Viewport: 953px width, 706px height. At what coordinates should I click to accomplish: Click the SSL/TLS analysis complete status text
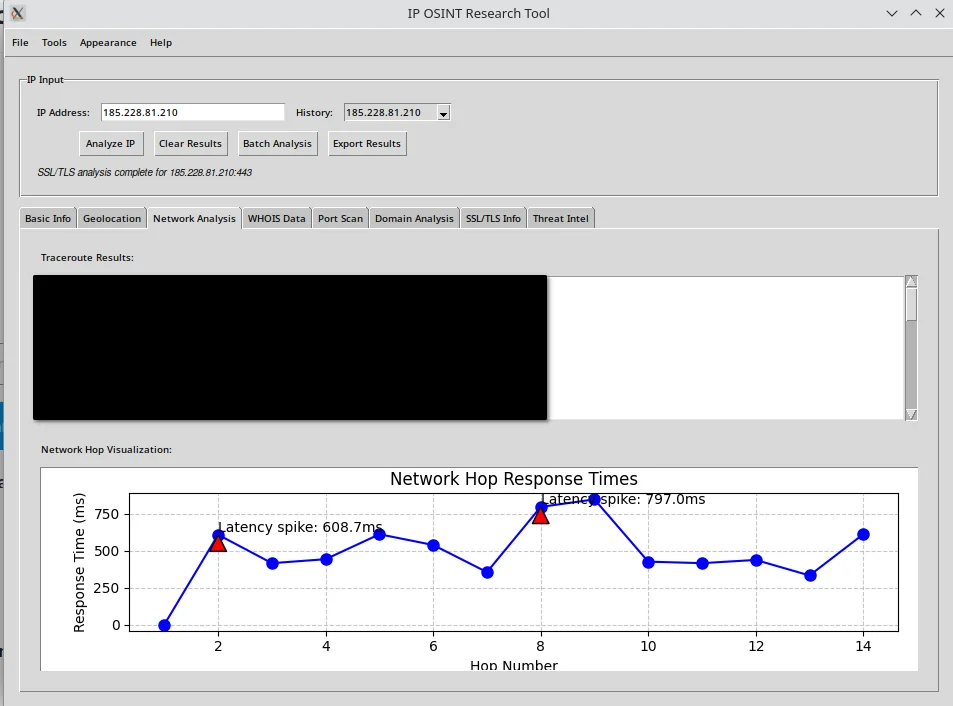pyautogui.click(x=145, y=173)
